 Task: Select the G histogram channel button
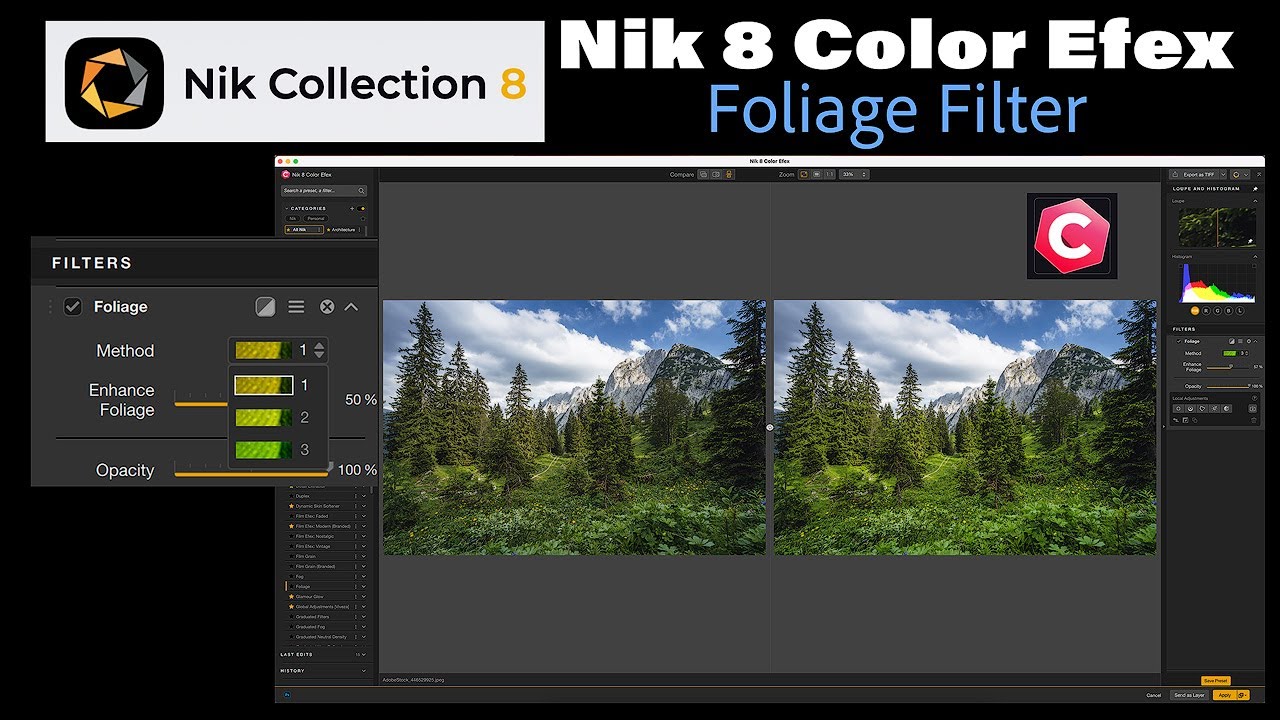(1218, 310)
